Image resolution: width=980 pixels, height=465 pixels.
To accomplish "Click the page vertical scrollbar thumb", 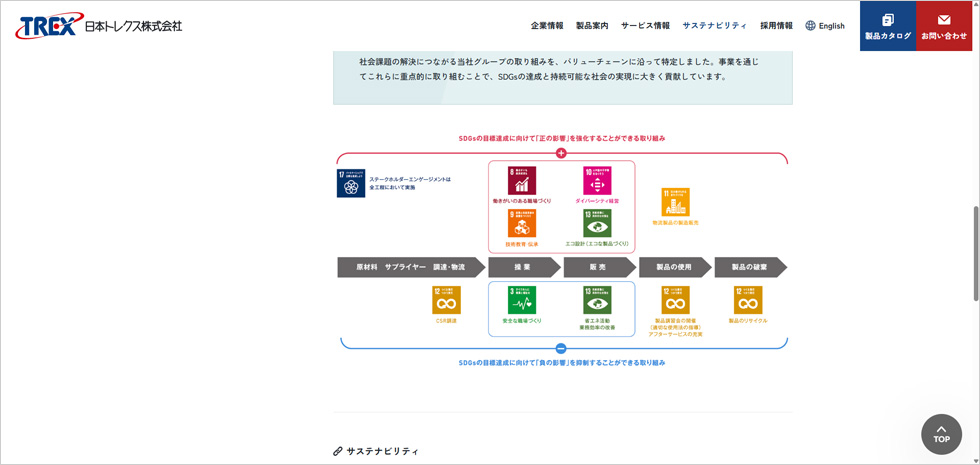I will point(975,252).
